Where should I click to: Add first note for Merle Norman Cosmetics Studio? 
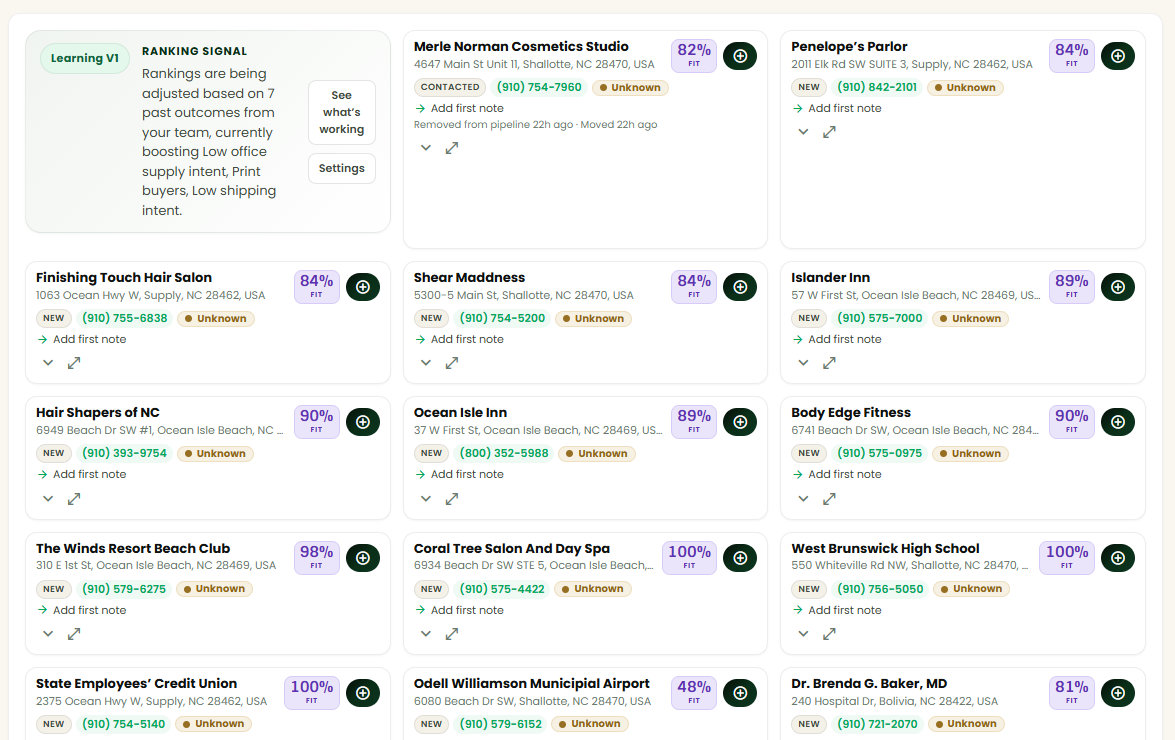tap(459, 109)
